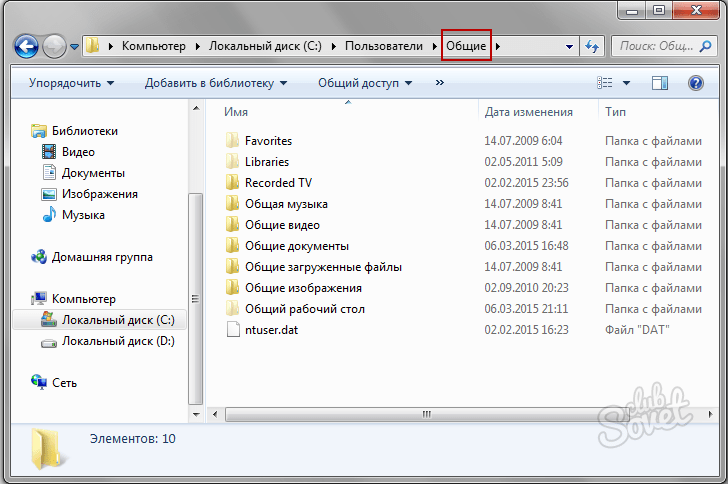Go back with the blue Back arrow
Viewport: 728px width, 484px height.
pyautogui.click(x=26, y=46)
